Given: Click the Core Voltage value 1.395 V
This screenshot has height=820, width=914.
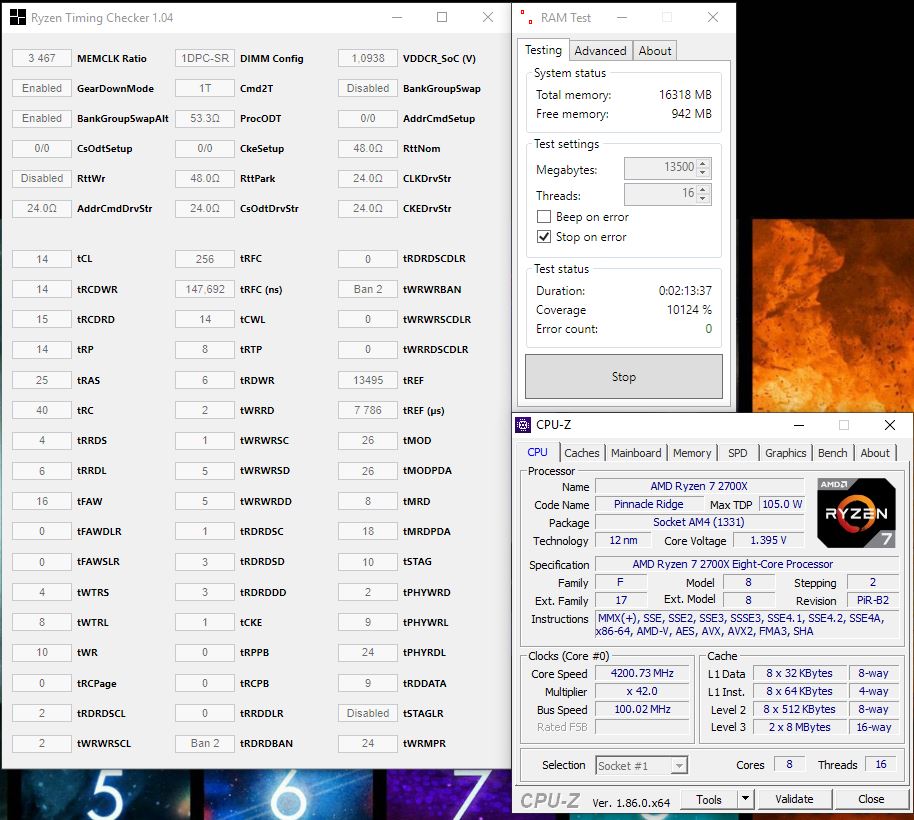Looking at the screenshot, I should [x=768, y=540].
